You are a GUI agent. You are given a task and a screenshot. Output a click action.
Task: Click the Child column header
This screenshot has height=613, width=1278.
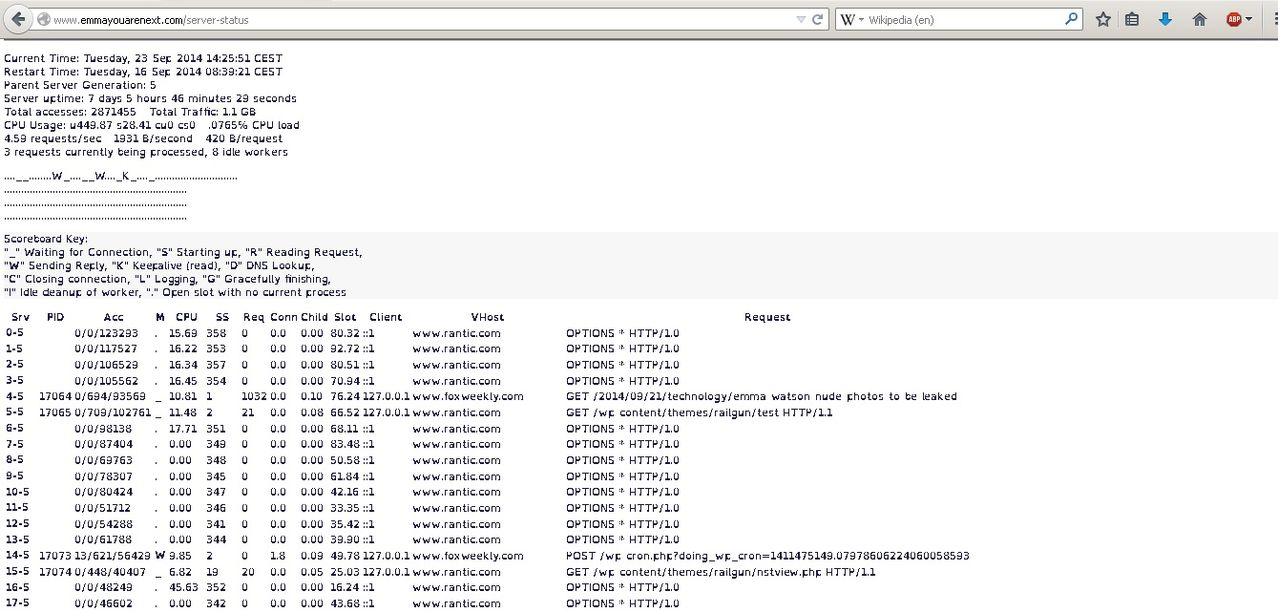pos(314,317)
